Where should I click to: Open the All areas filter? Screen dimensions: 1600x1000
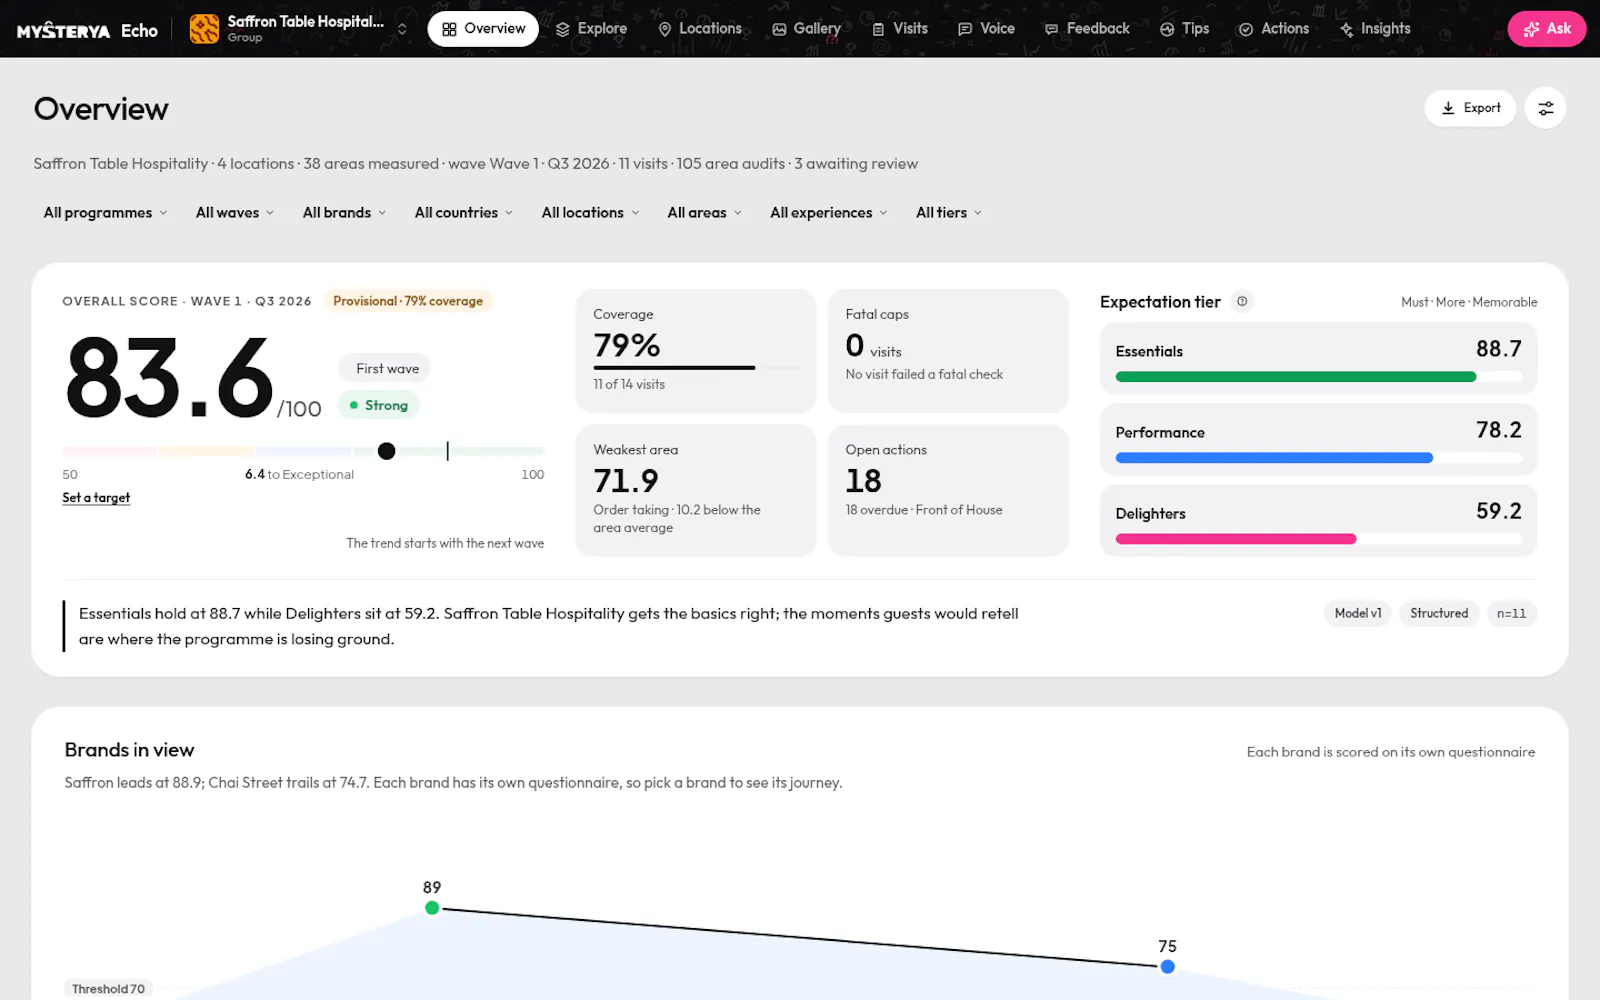coord(705,213)
